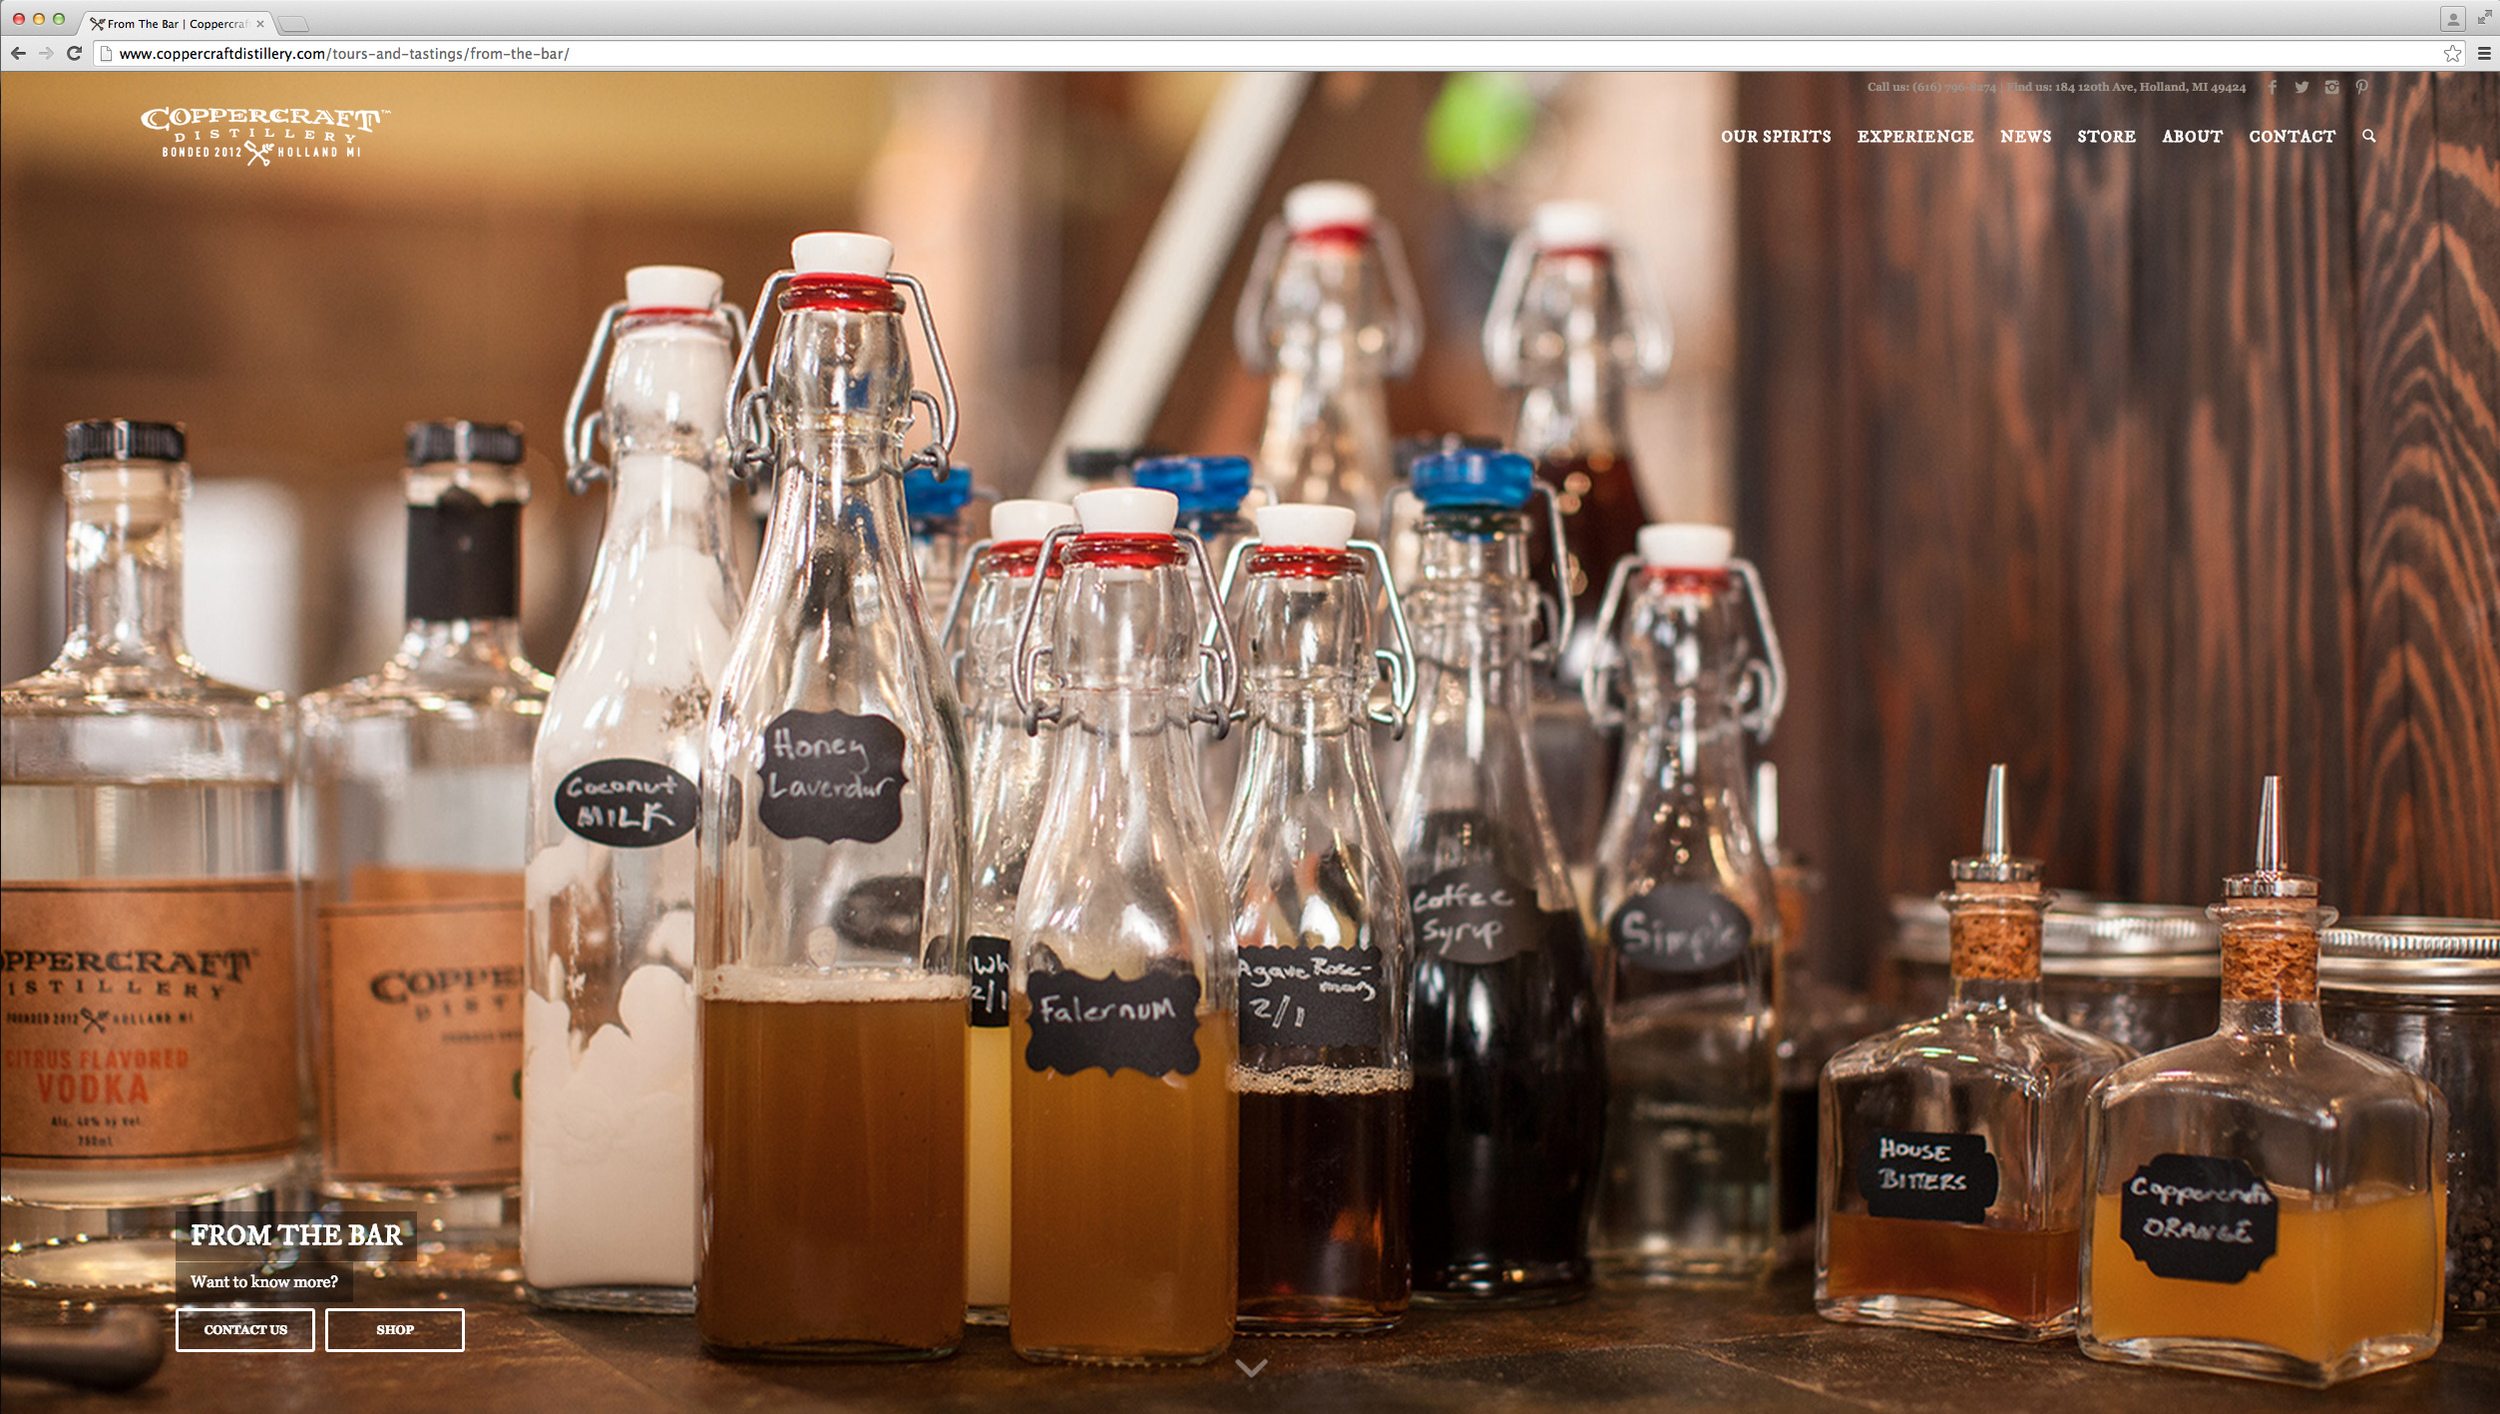
Task: Enter fullscreen with the expand arrows icon
Action: point(2484,17)
